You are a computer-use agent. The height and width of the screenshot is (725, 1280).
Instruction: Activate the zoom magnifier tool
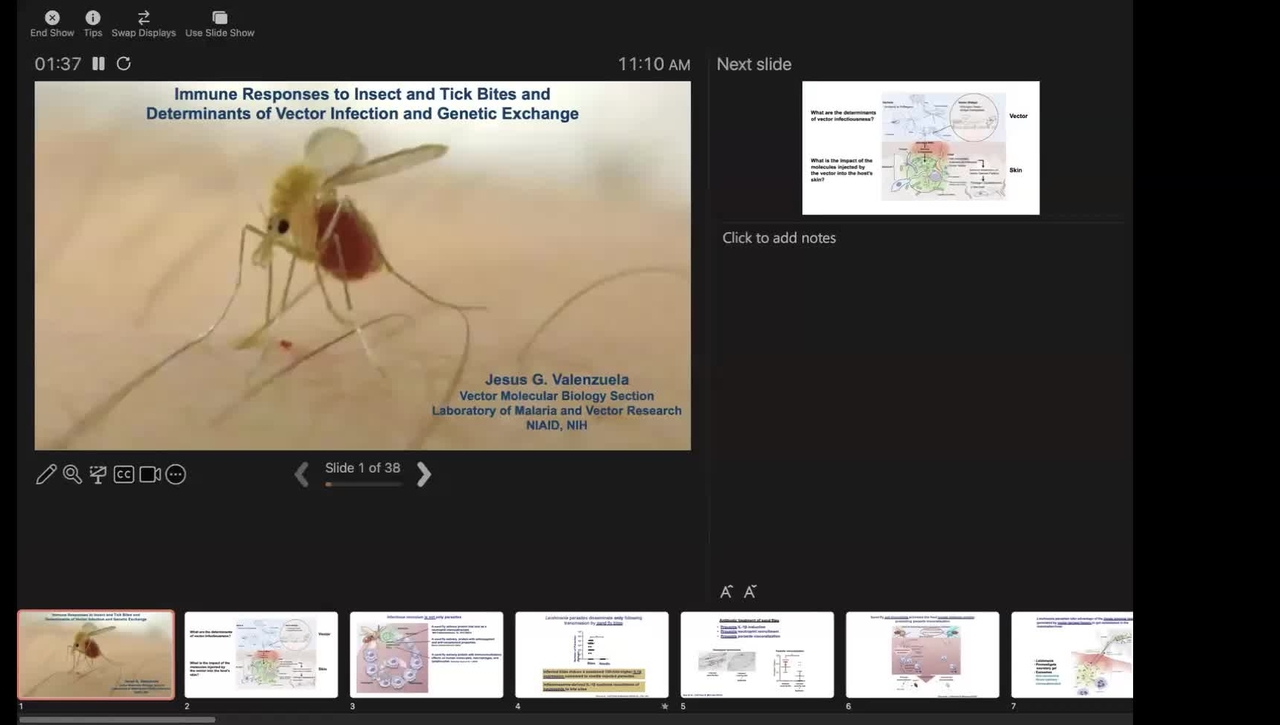tap(72, 475)
